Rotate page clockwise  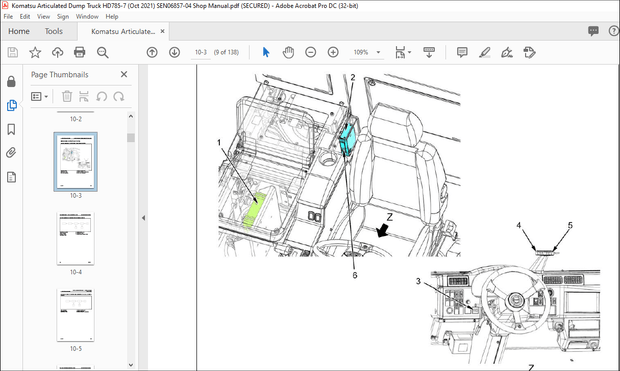tap(119, 96)
